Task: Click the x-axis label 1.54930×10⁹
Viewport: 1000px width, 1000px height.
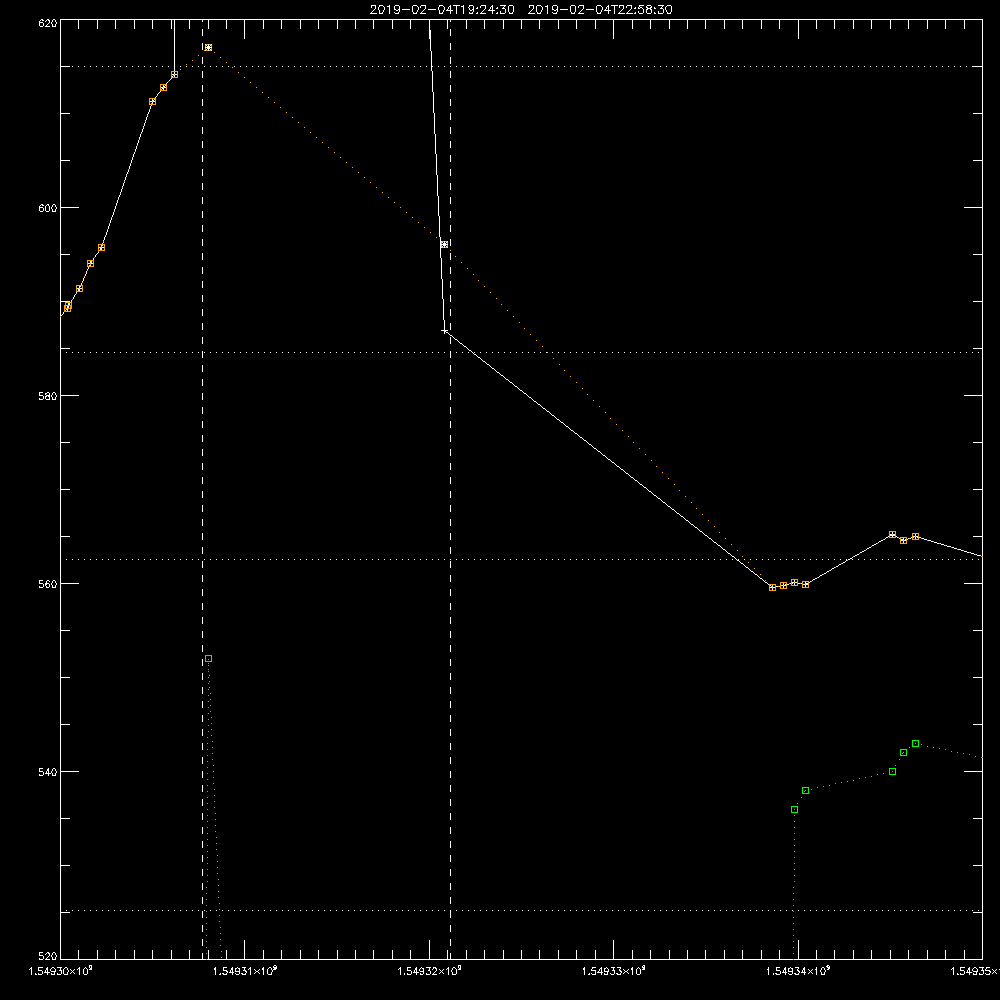Action: [x=61, y=971]
